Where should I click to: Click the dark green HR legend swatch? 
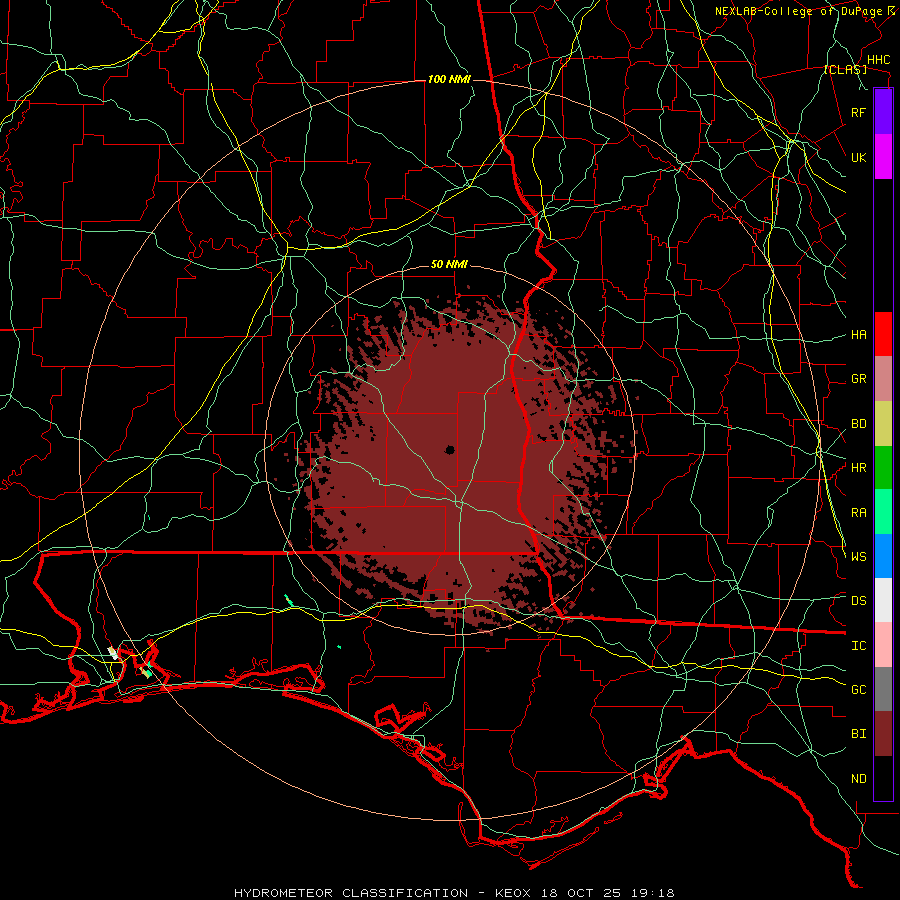pos(883,468)
